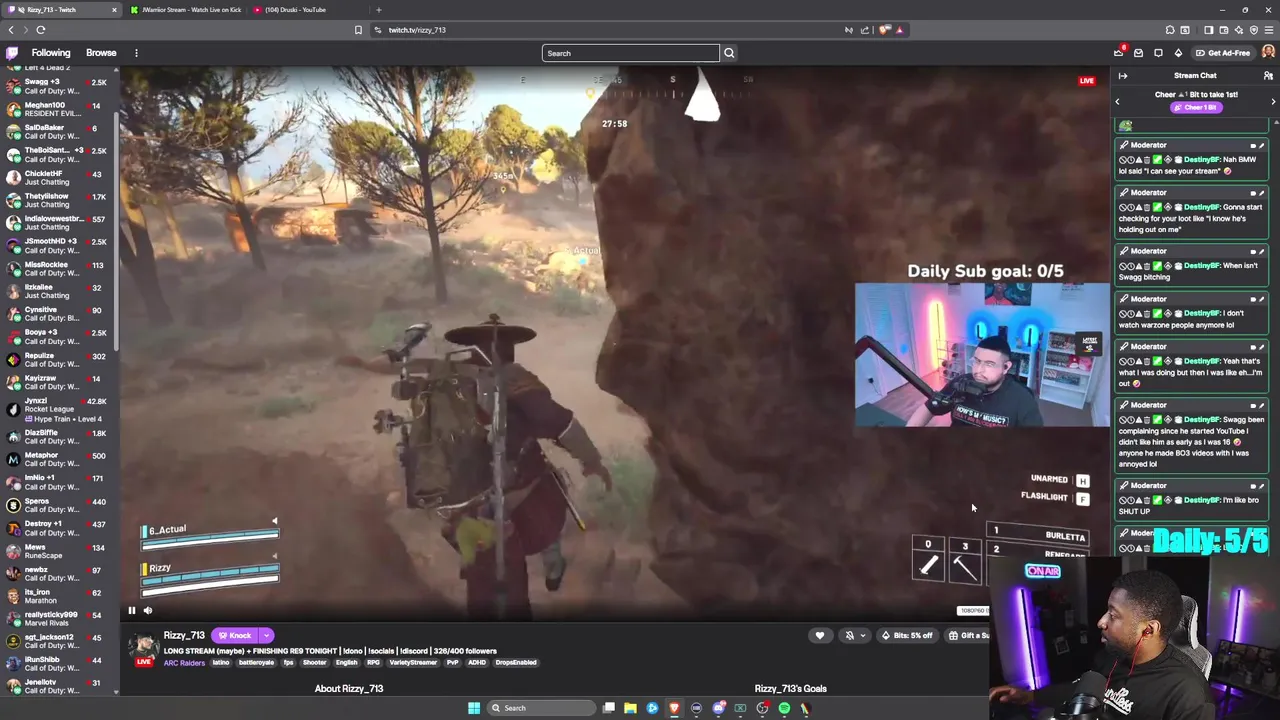Open a new browser tab
Image resolution: width=1280 pixels, height=720 pixels.
(x=378, y=10)
